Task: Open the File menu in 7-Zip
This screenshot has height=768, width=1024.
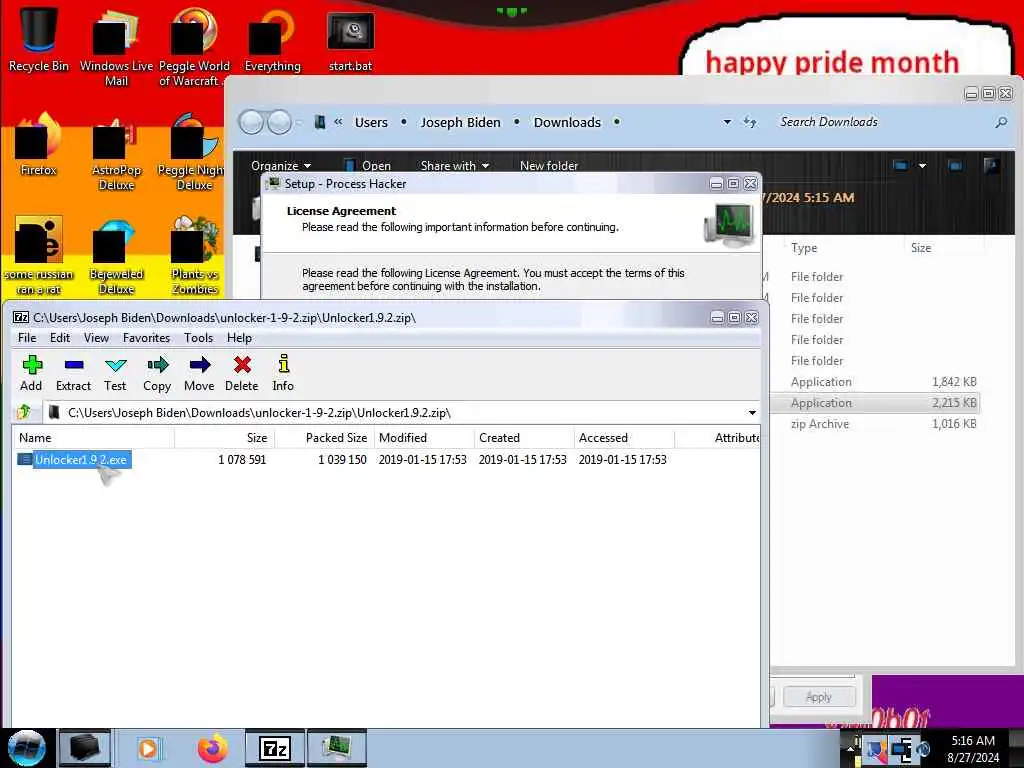Action: point(27,338)
